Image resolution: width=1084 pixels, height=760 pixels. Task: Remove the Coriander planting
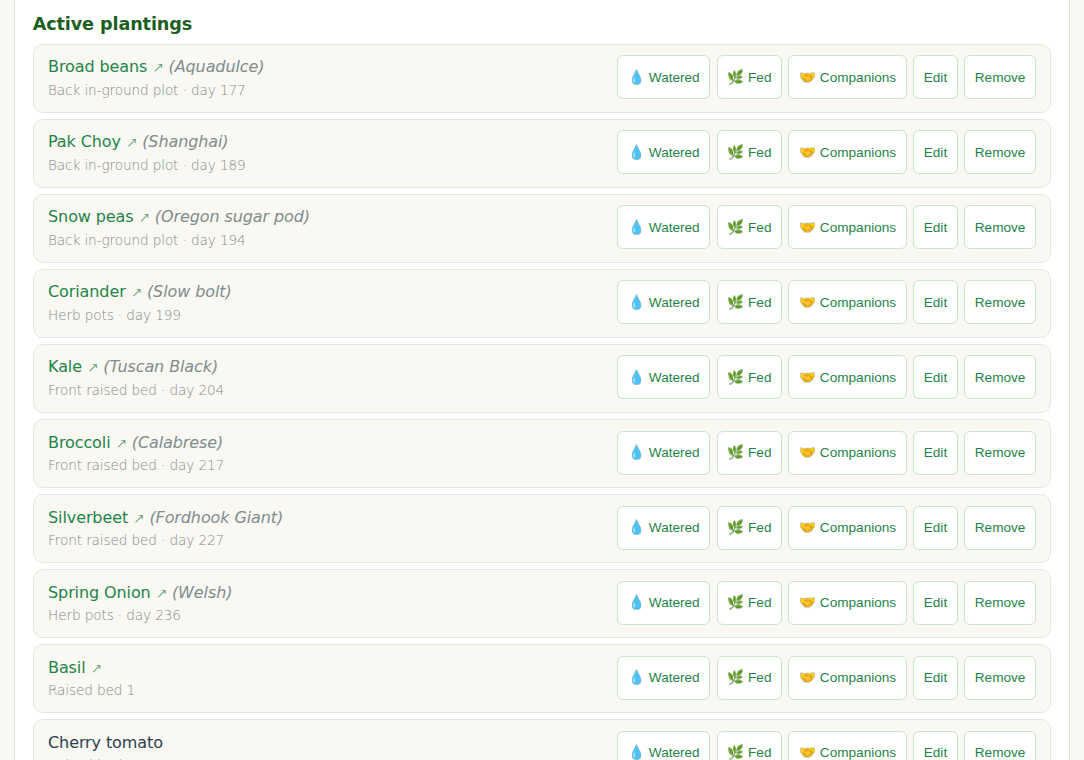[1000, 302]
